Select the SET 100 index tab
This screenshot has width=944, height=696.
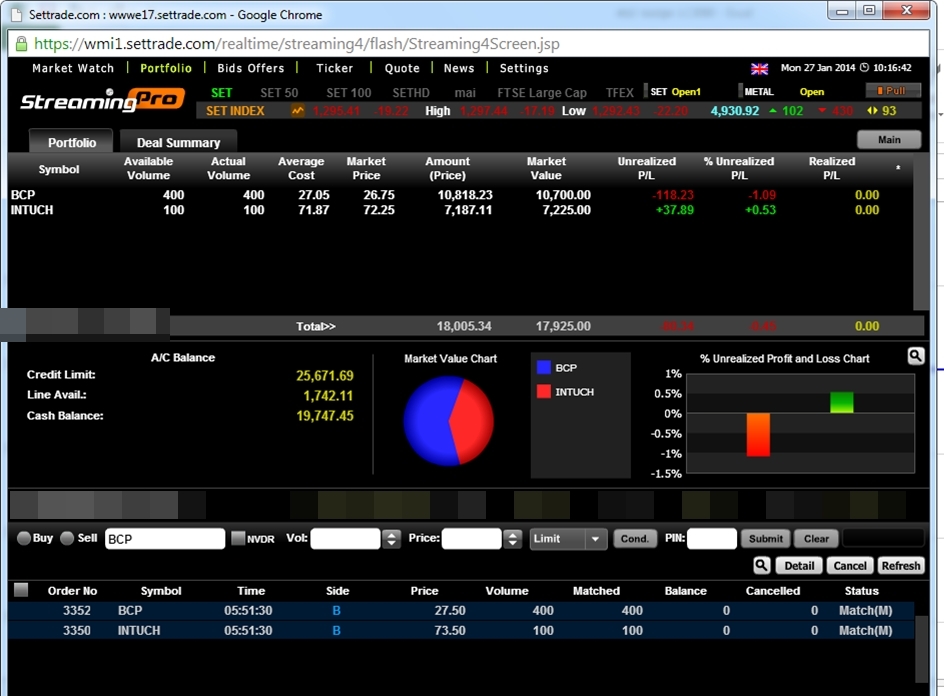tap(349, 93)
